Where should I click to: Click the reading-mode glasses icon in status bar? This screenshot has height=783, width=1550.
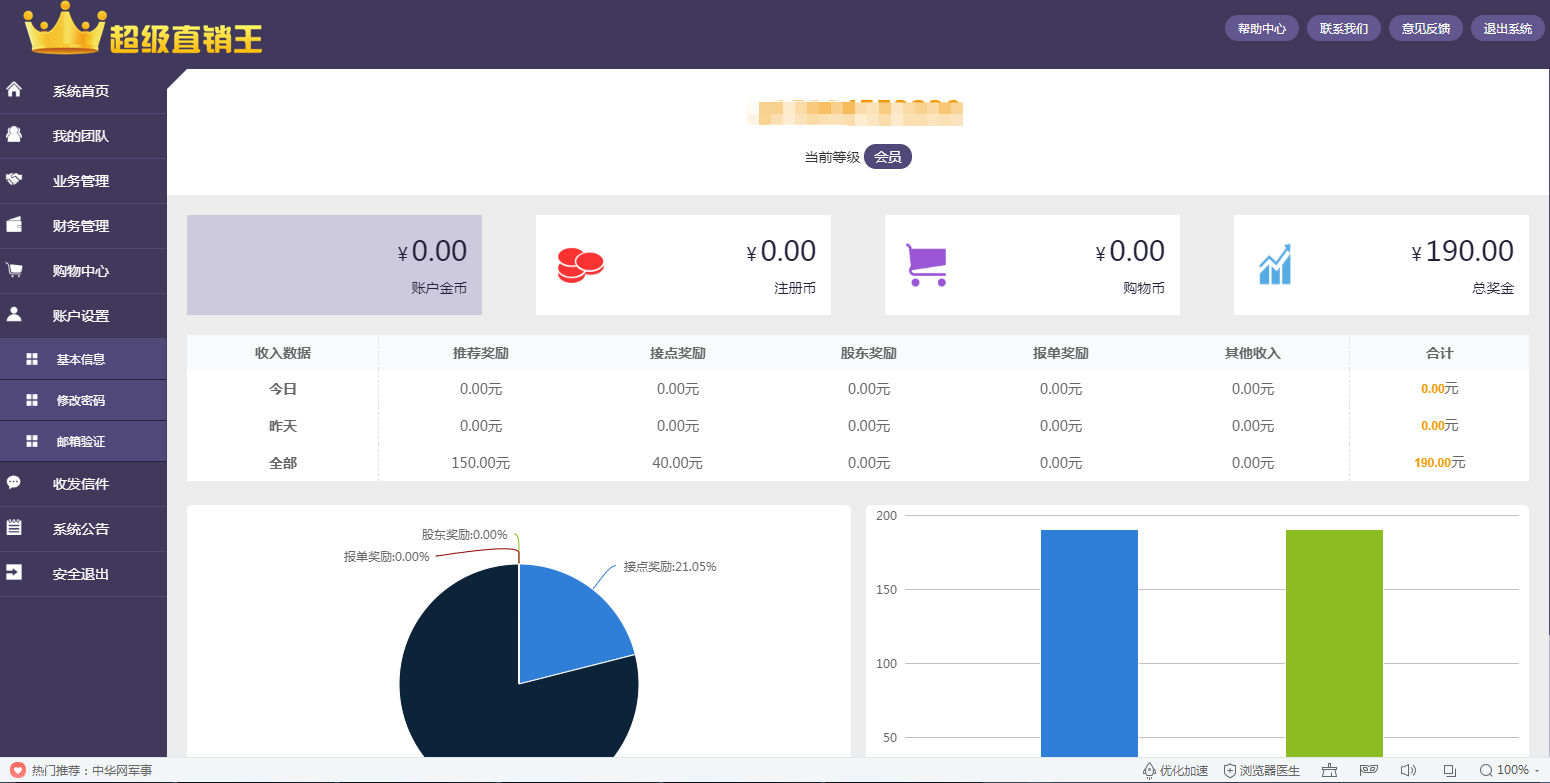(x=1369, y=770)
